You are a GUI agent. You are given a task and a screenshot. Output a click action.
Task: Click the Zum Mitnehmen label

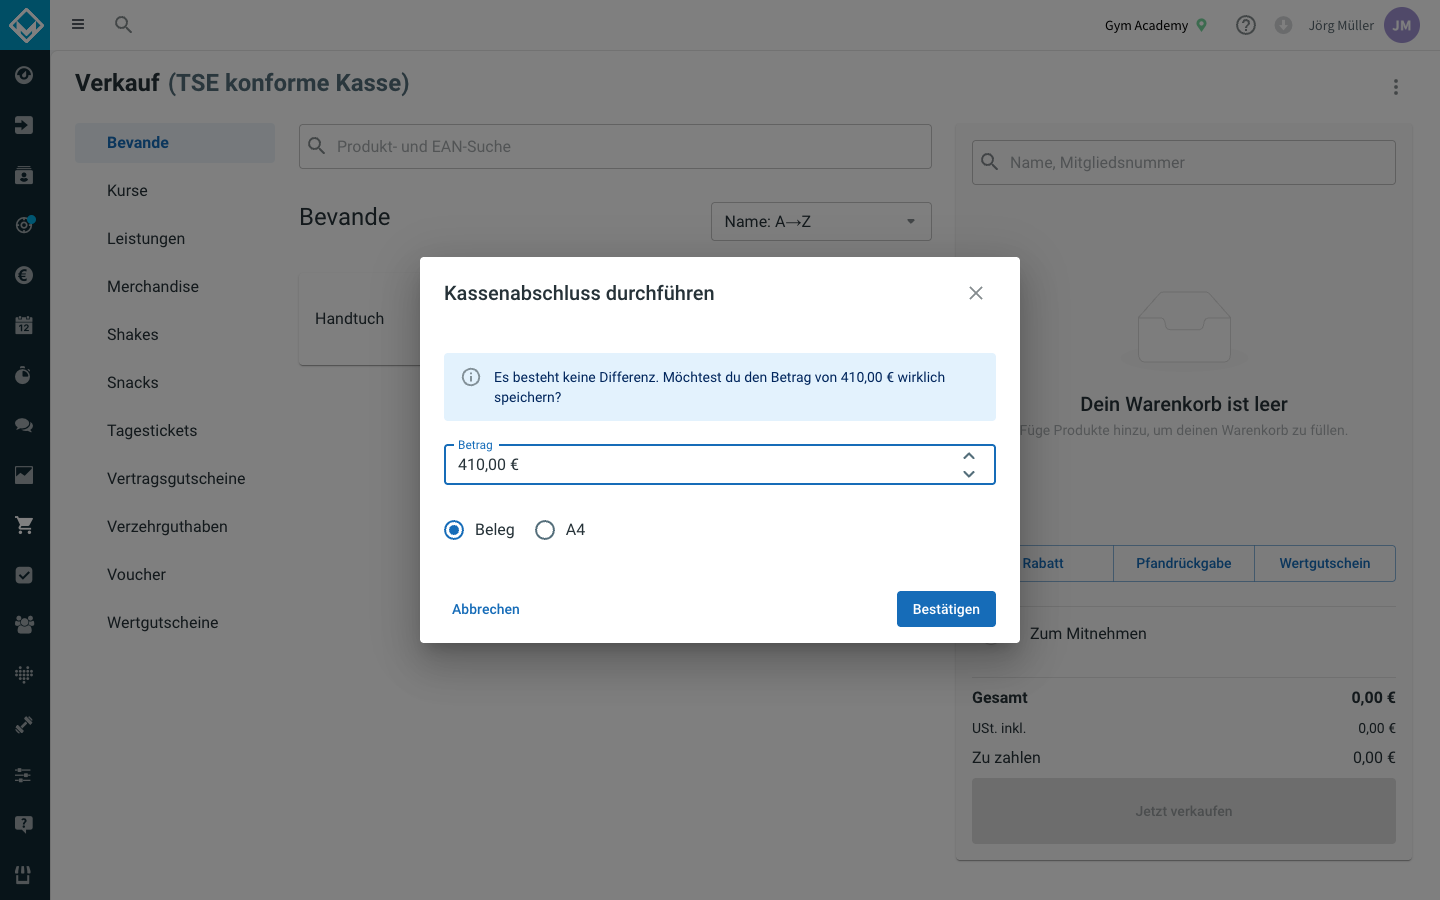(1088, 634)
